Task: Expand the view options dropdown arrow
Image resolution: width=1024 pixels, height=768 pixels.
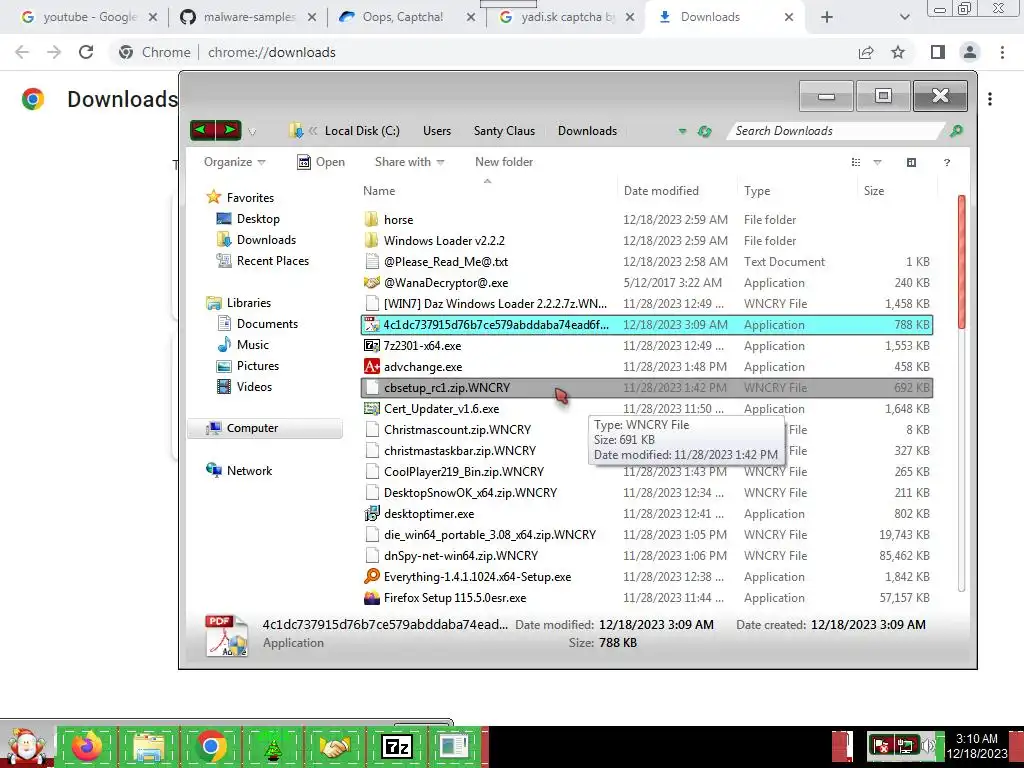Action: point(877,162)
